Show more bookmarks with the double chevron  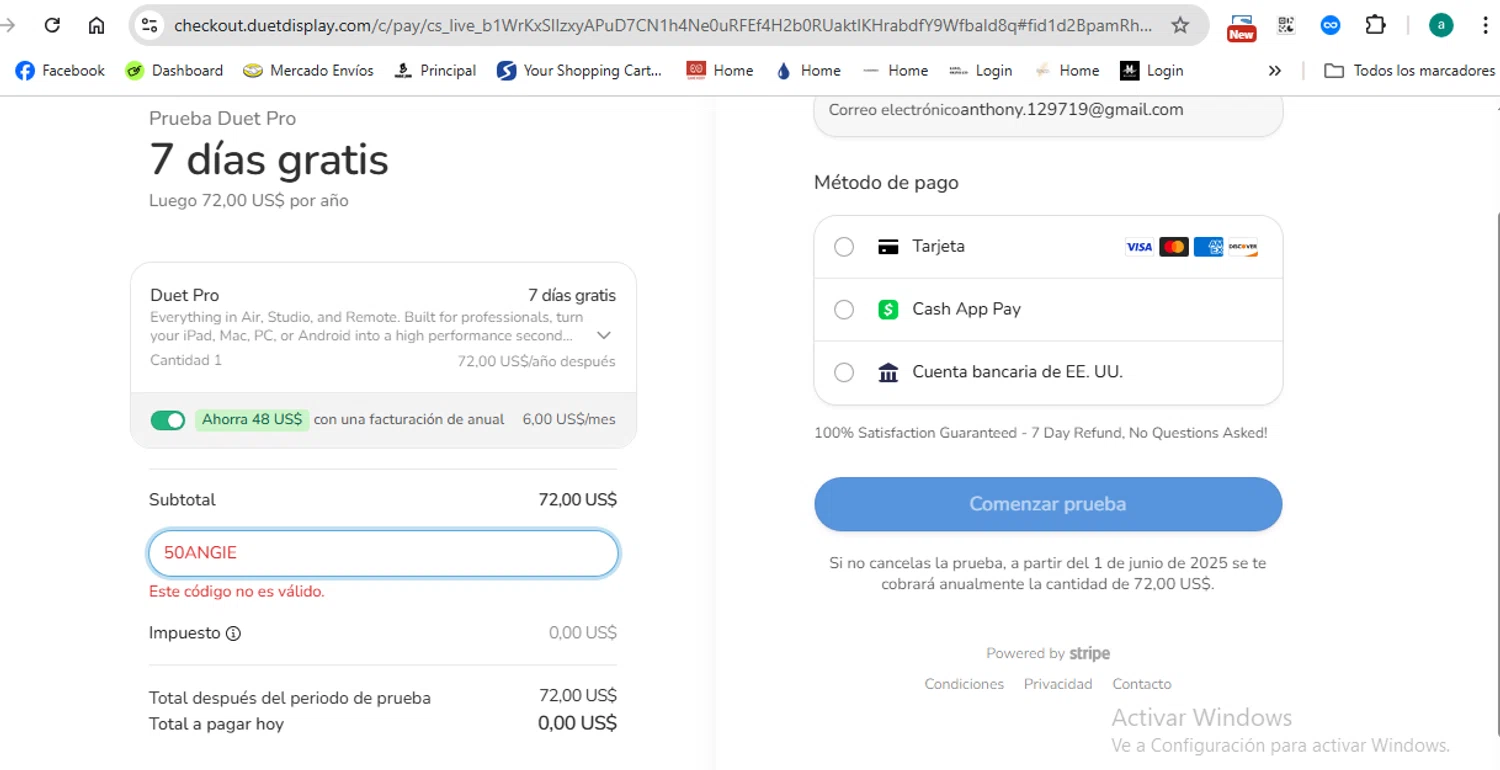point(1274,70)
